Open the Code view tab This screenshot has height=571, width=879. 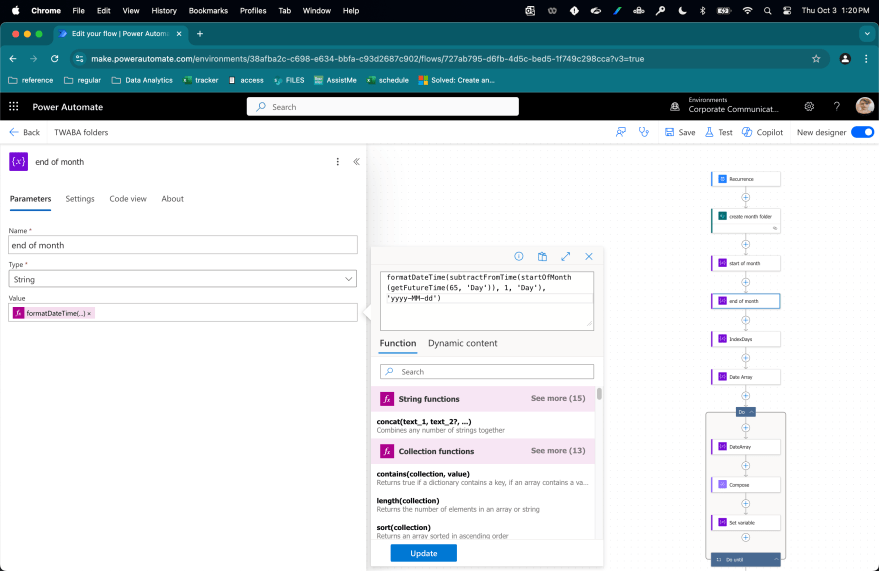pos(128,199)
